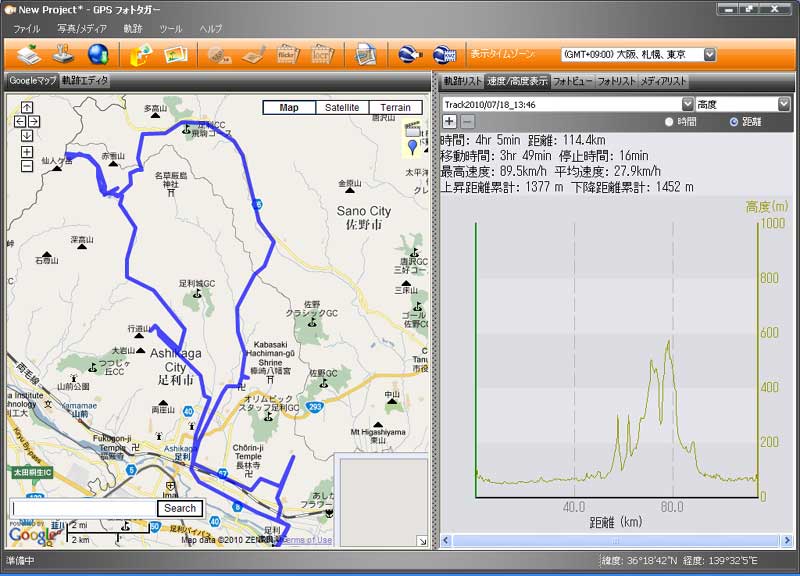
Task: Click the Google Earth KMZ toolbar icon
Action: pos(444,54)
